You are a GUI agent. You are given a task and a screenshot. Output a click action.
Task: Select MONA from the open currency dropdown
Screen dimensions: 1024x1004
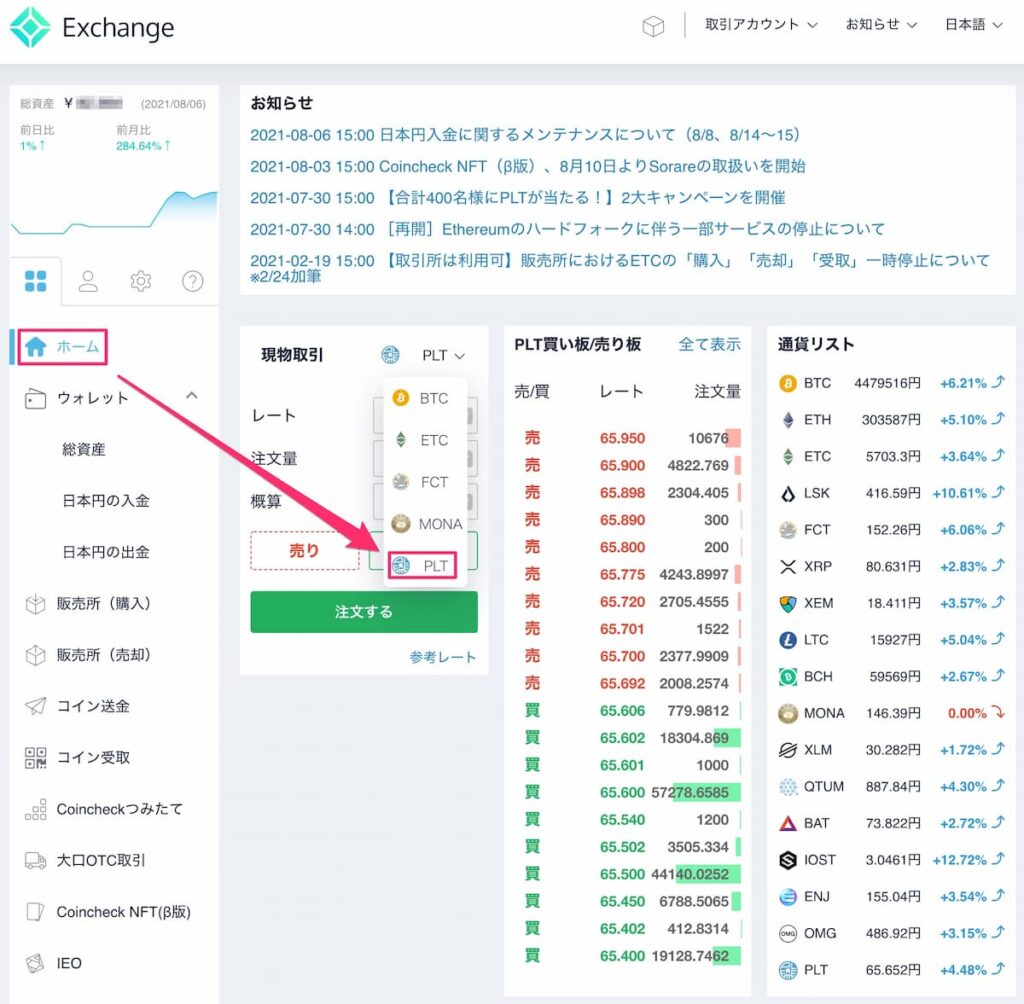pyautogui.click(x=426, y=523)
